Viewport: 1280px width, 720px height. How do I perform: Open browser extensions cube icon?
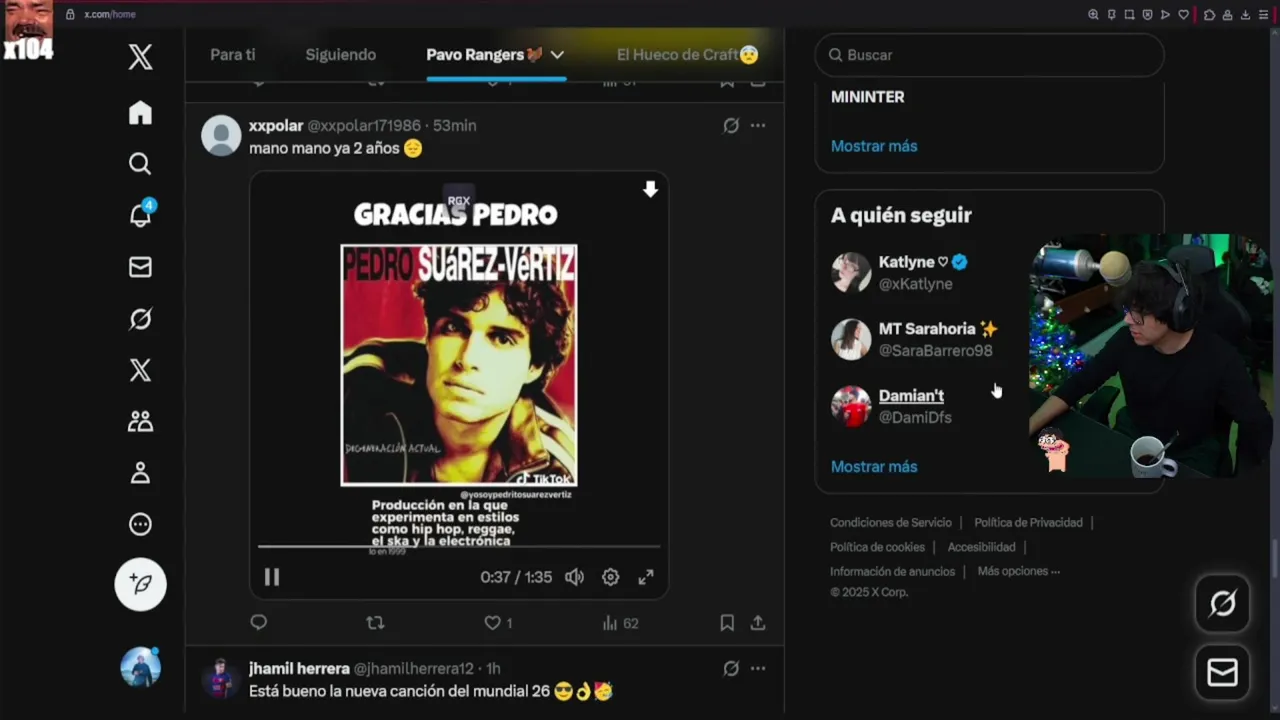1209,14
